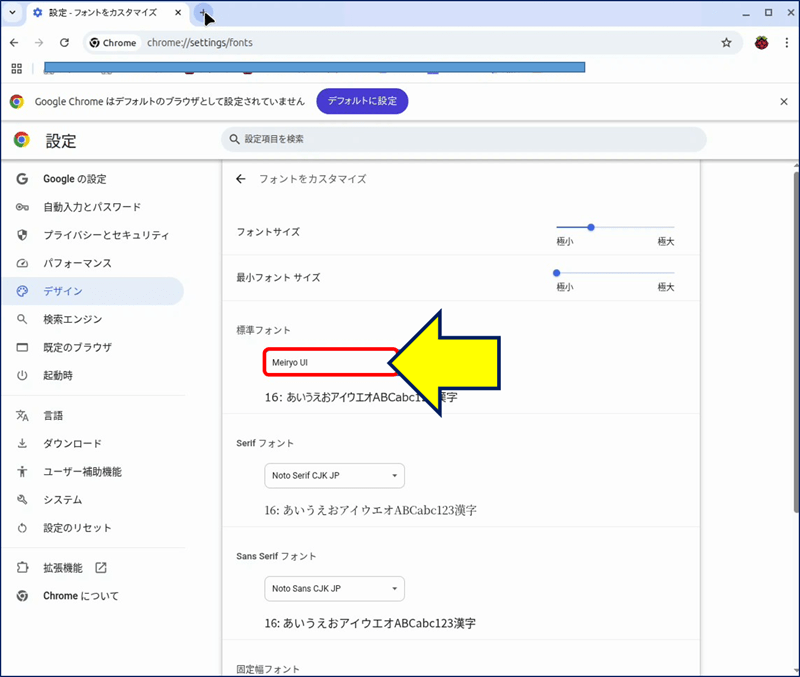Click back arrow beside フォントをカスタマイズ
The image size is (800, 677).
coord(241,179)
